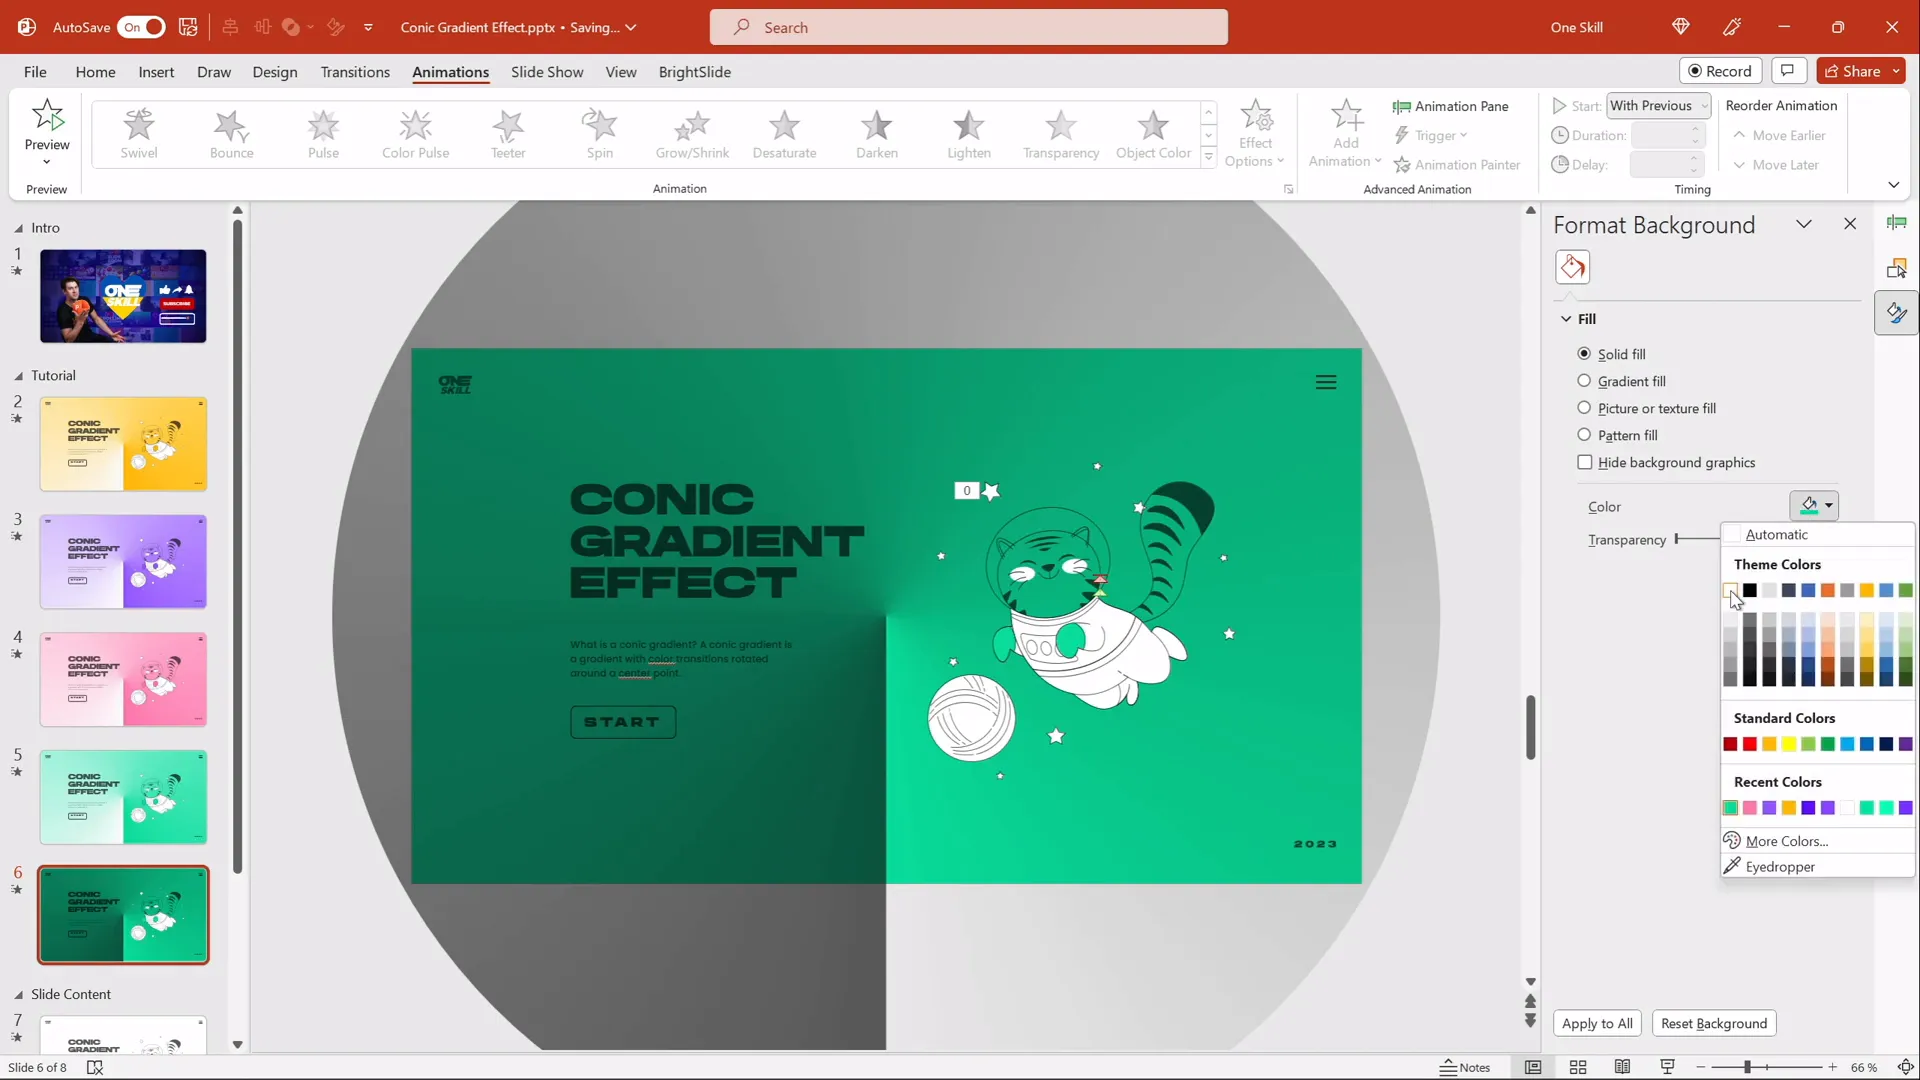Click Move Earlier in Reorder Animation
The height and width of the screenshot is (1080, 1920).
point(1779,135)
